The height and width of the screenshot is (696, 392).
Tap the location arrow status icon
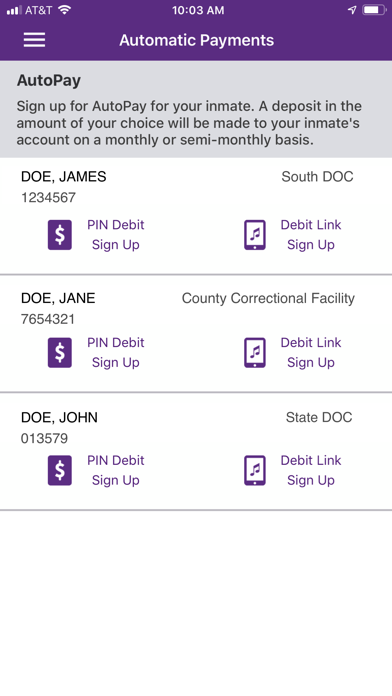352,10
